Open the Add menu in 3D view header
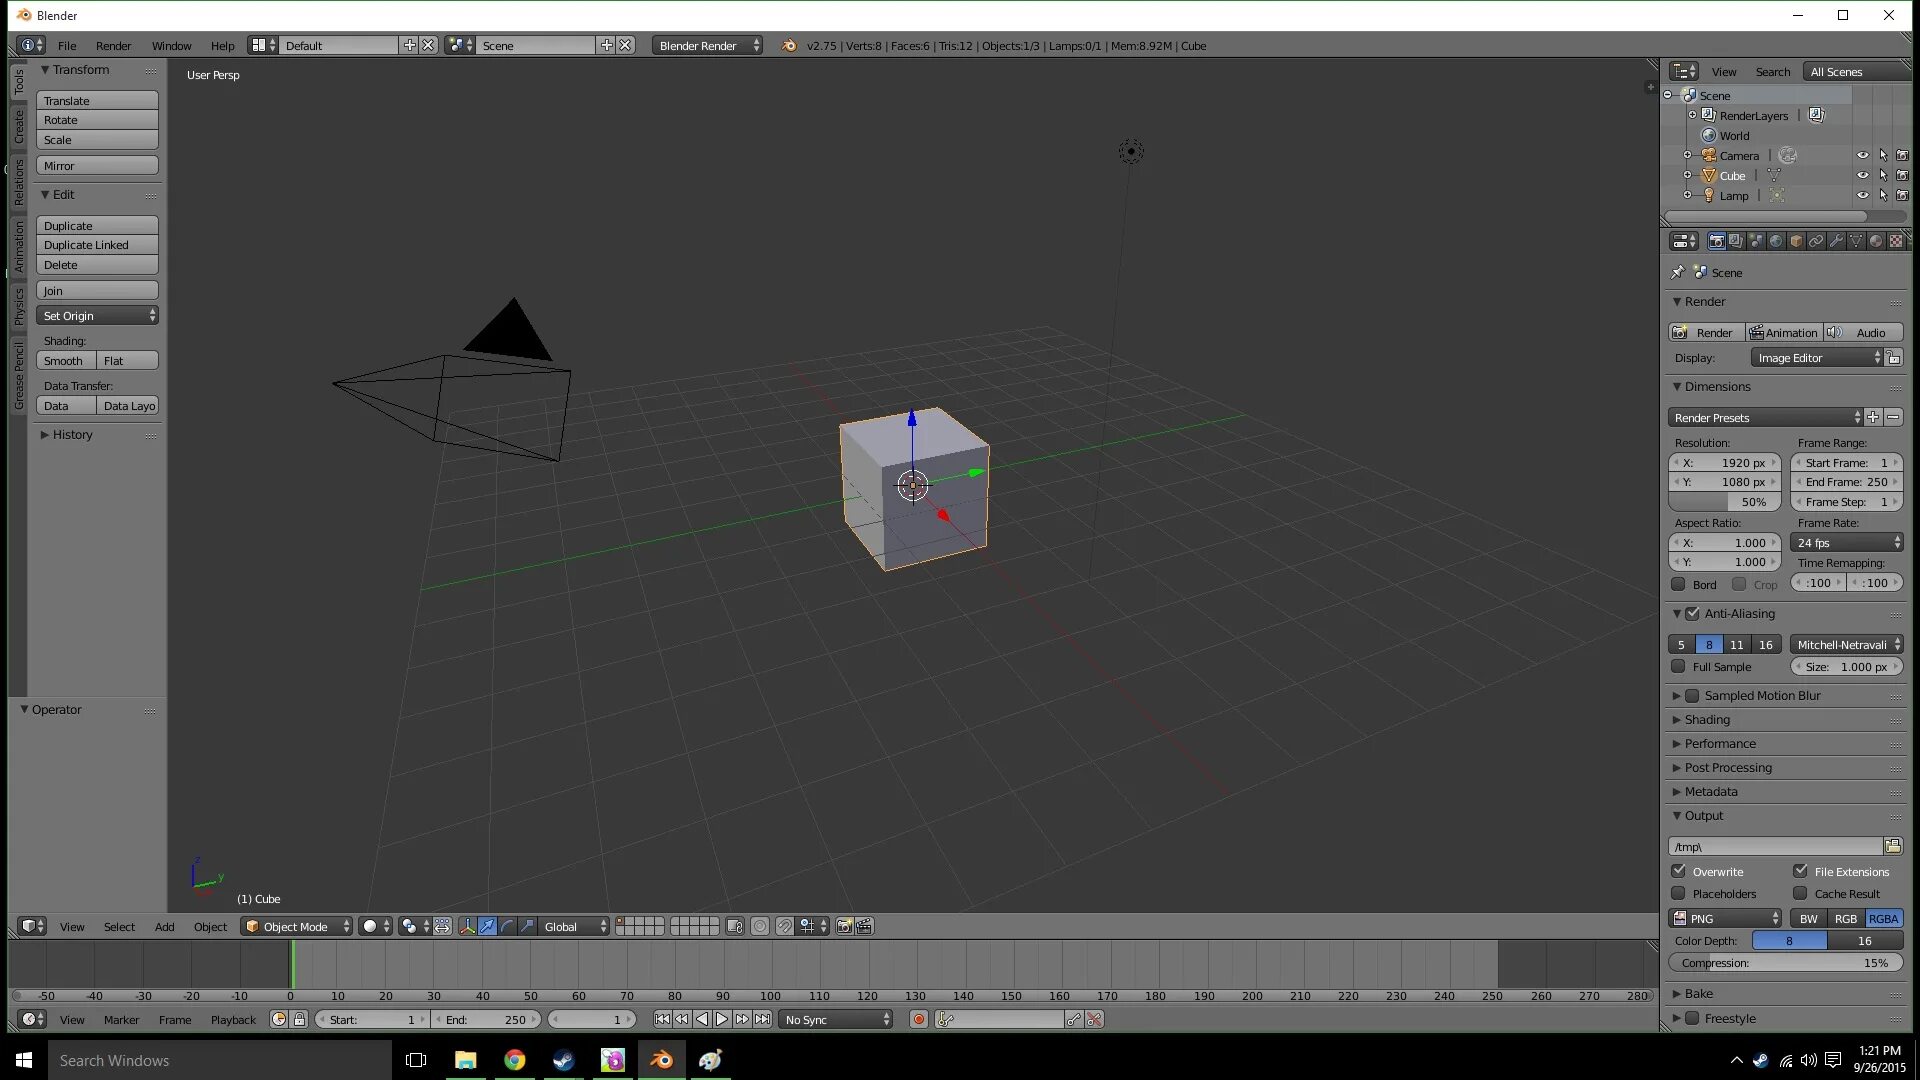1920x1080 pixels. [x=164, y=926]
